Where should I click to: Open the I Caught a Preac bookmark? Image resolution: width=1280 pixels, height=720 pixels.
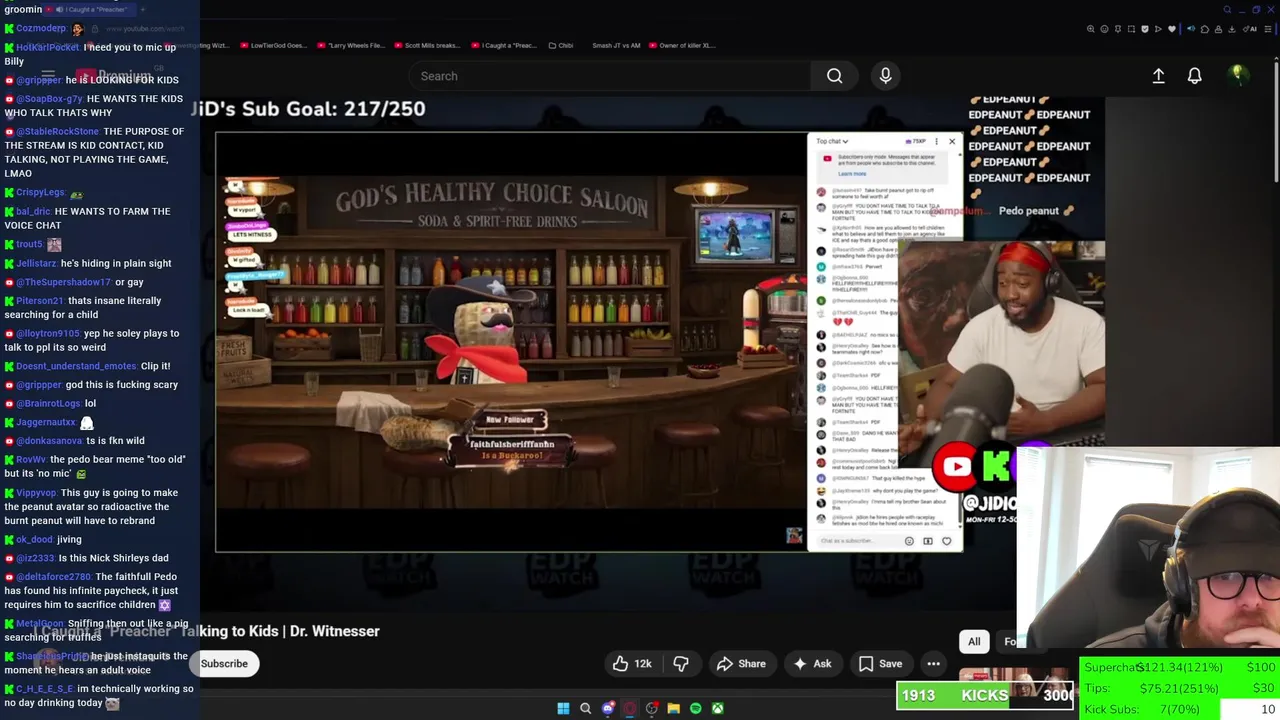click(x=504, y=45)
